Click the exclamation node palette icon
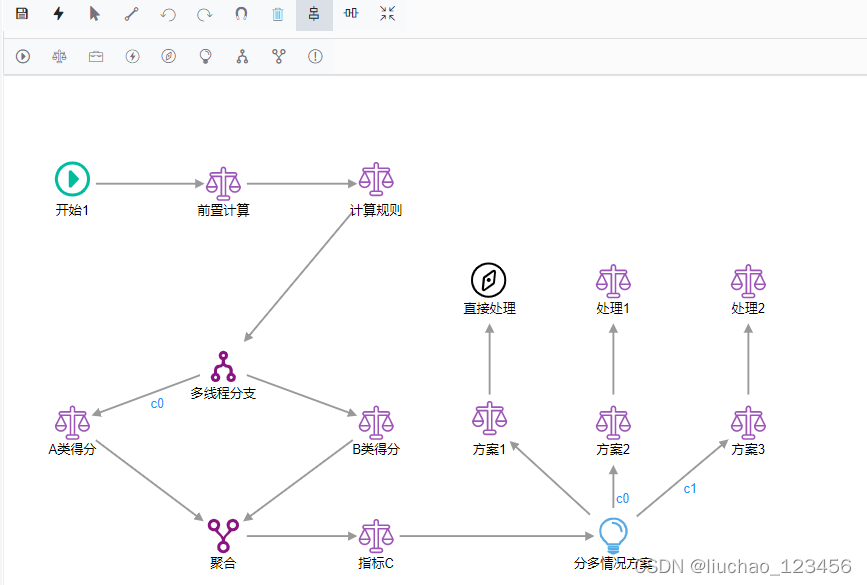The height and width of the screenshot is (585, 867). pos(314,56)
